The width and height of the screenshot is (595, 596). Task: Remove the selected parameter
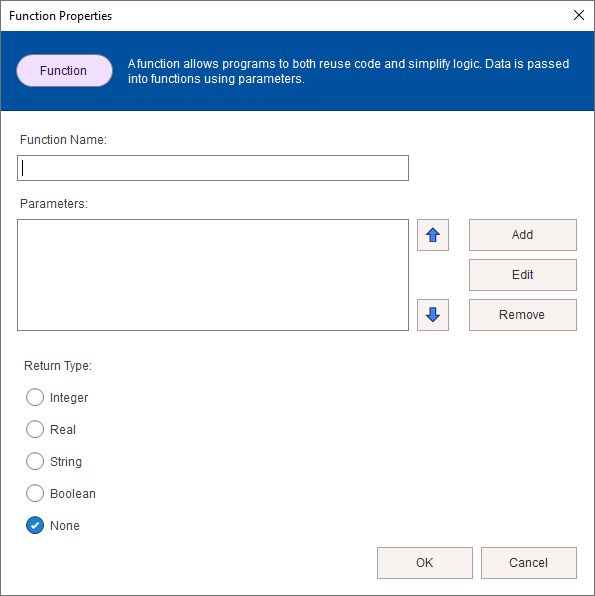pos(523,315)
